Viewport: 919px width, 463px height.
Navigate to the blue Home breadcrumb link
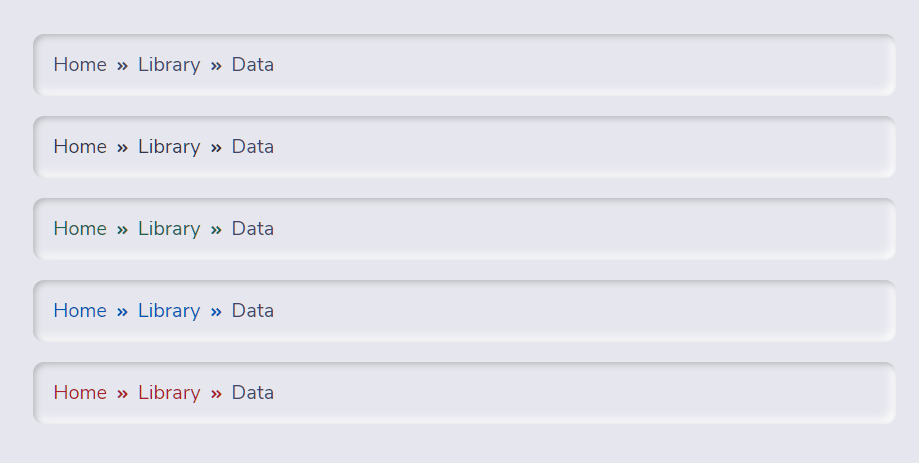tap(80, 311)
